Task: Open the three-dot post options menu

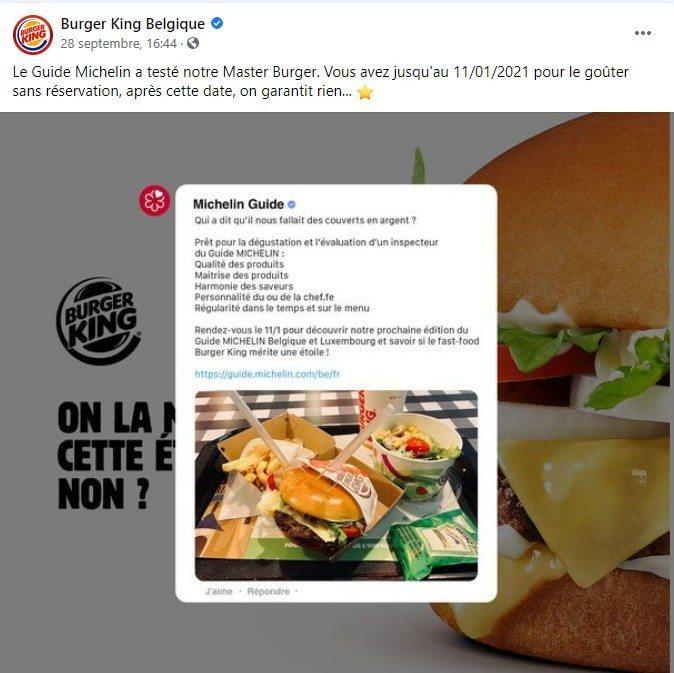Action: point(643,33)
